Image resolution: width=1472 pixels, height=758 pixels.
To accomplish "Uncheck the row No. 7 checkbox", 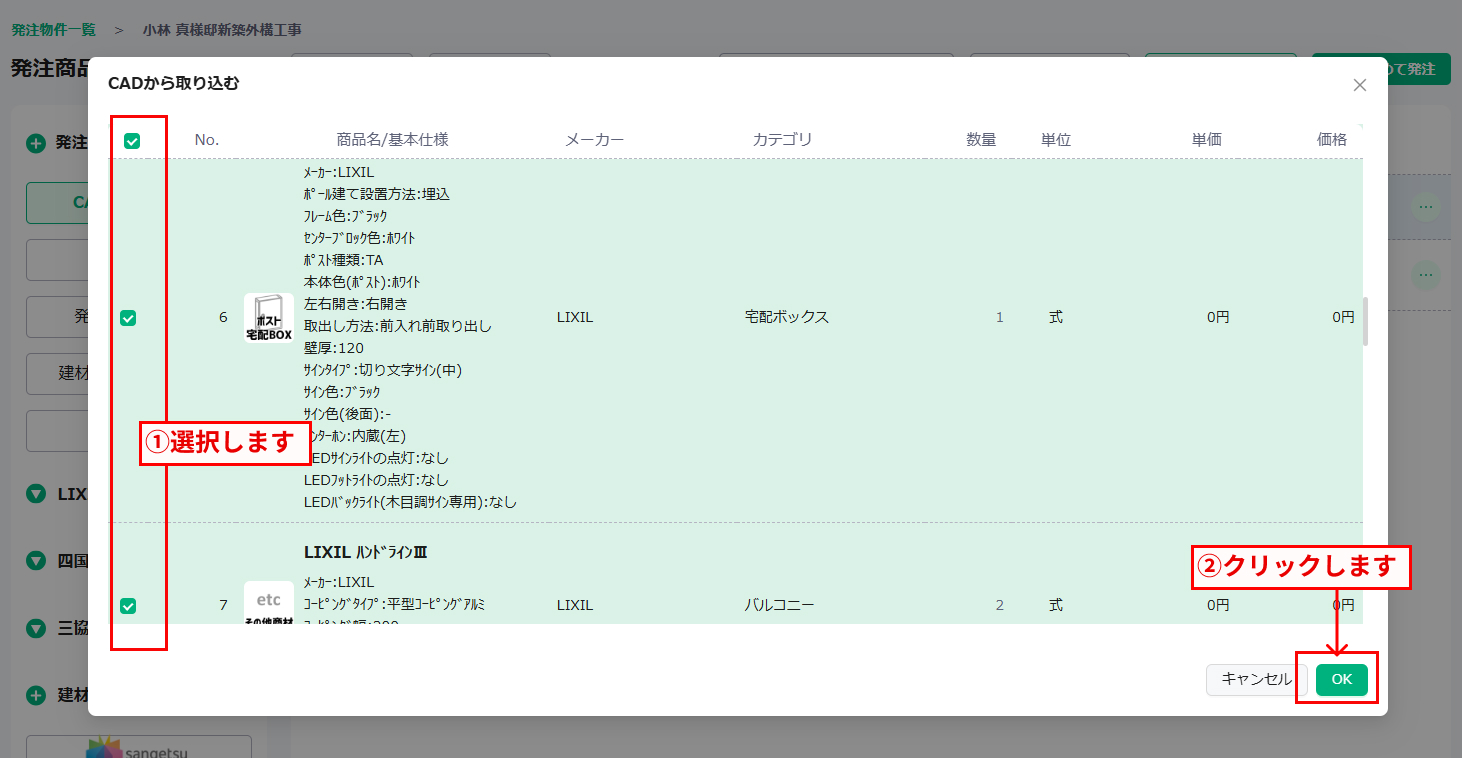I will coord(128,606).
